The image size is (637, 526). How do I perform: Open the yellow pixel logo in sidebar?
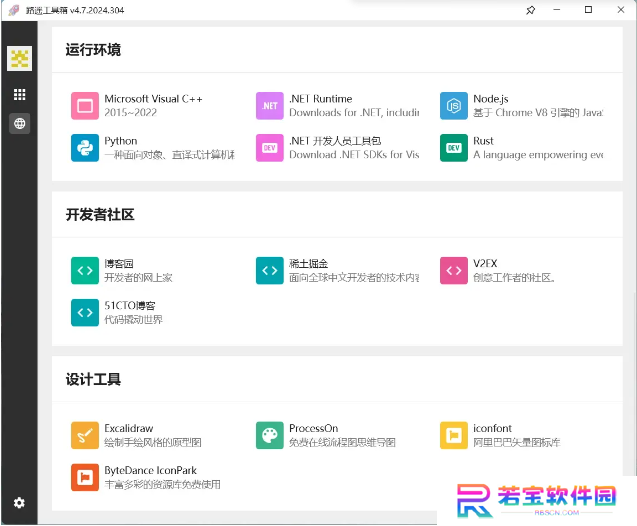point(20,58)
